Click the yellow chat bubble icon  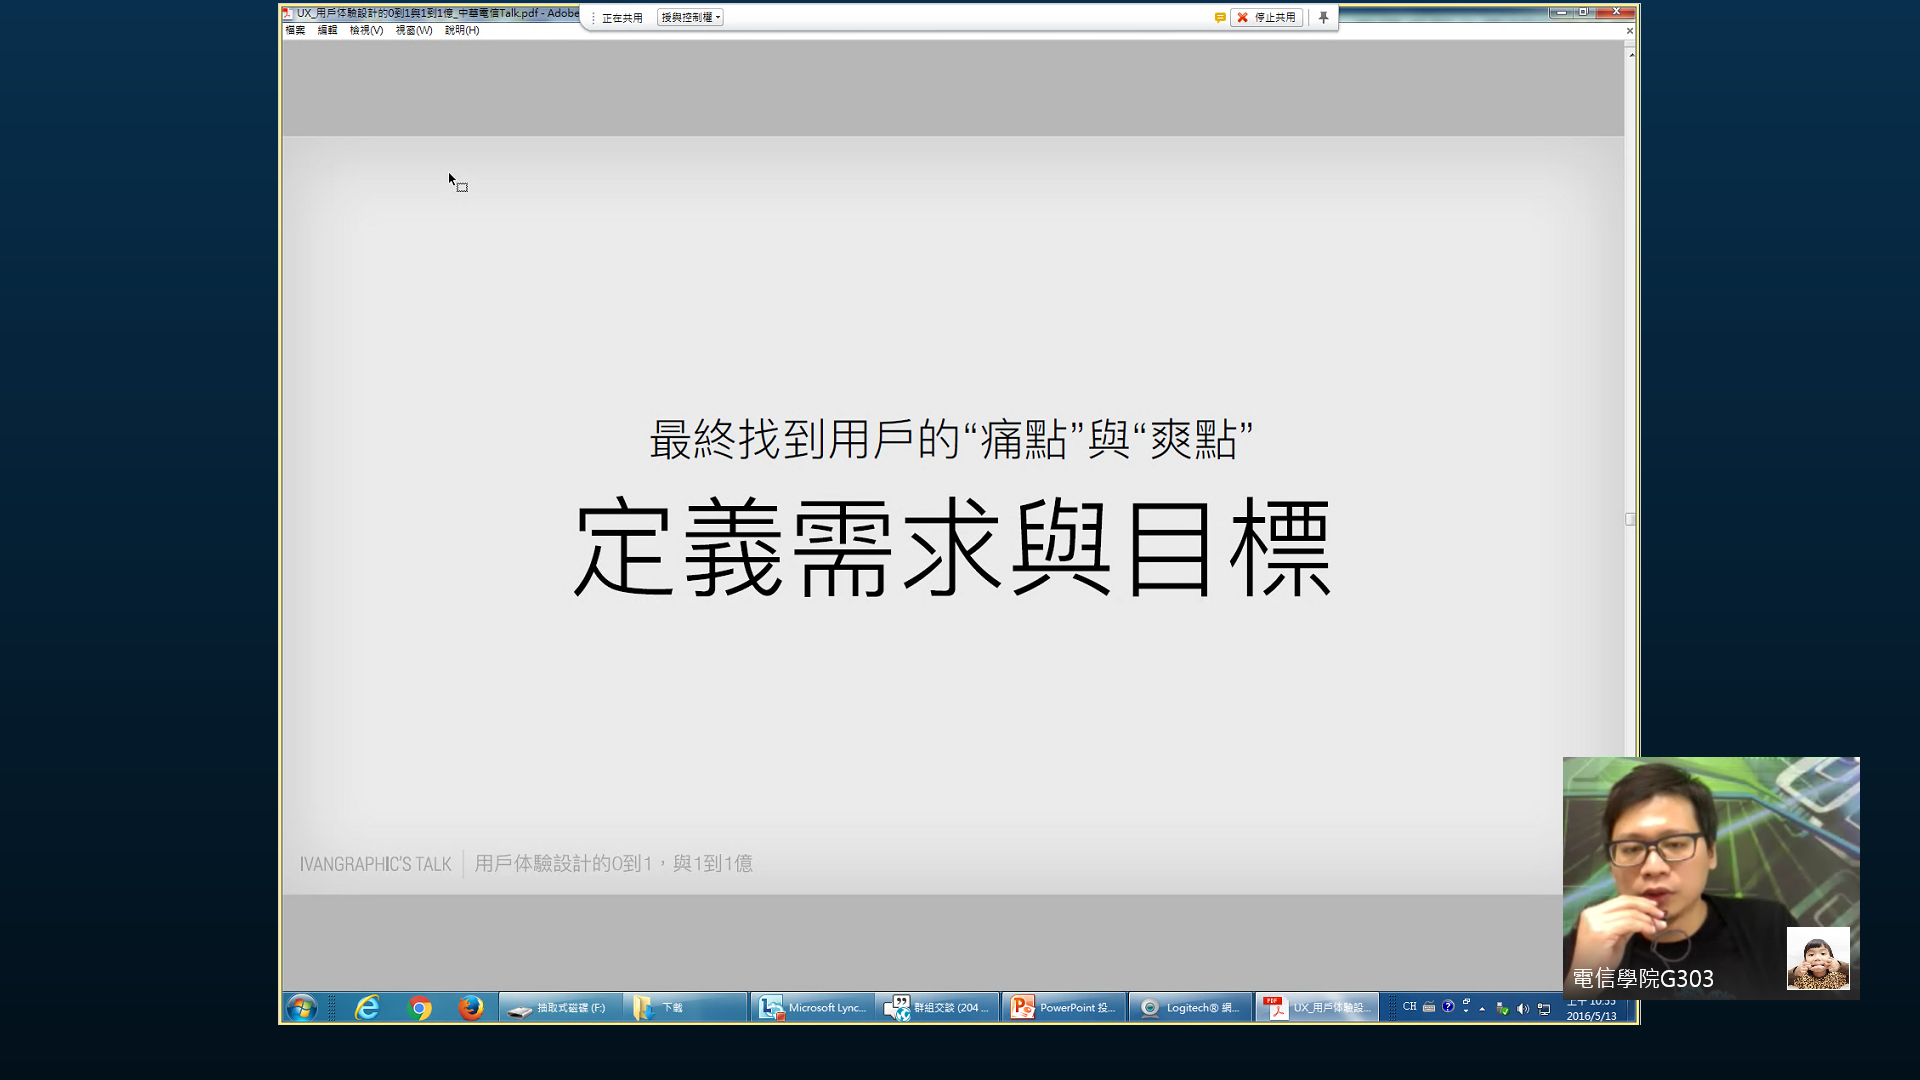pos(1220,17)
